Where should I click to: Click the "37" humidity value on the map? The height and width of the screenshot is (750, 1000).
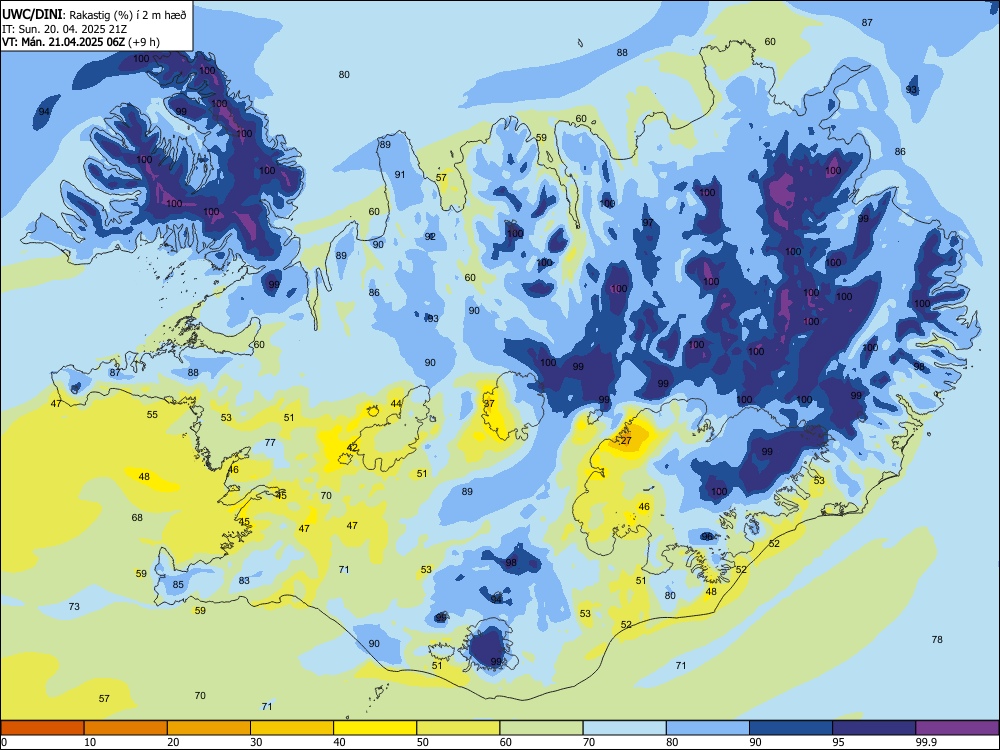tap(489, 404)
